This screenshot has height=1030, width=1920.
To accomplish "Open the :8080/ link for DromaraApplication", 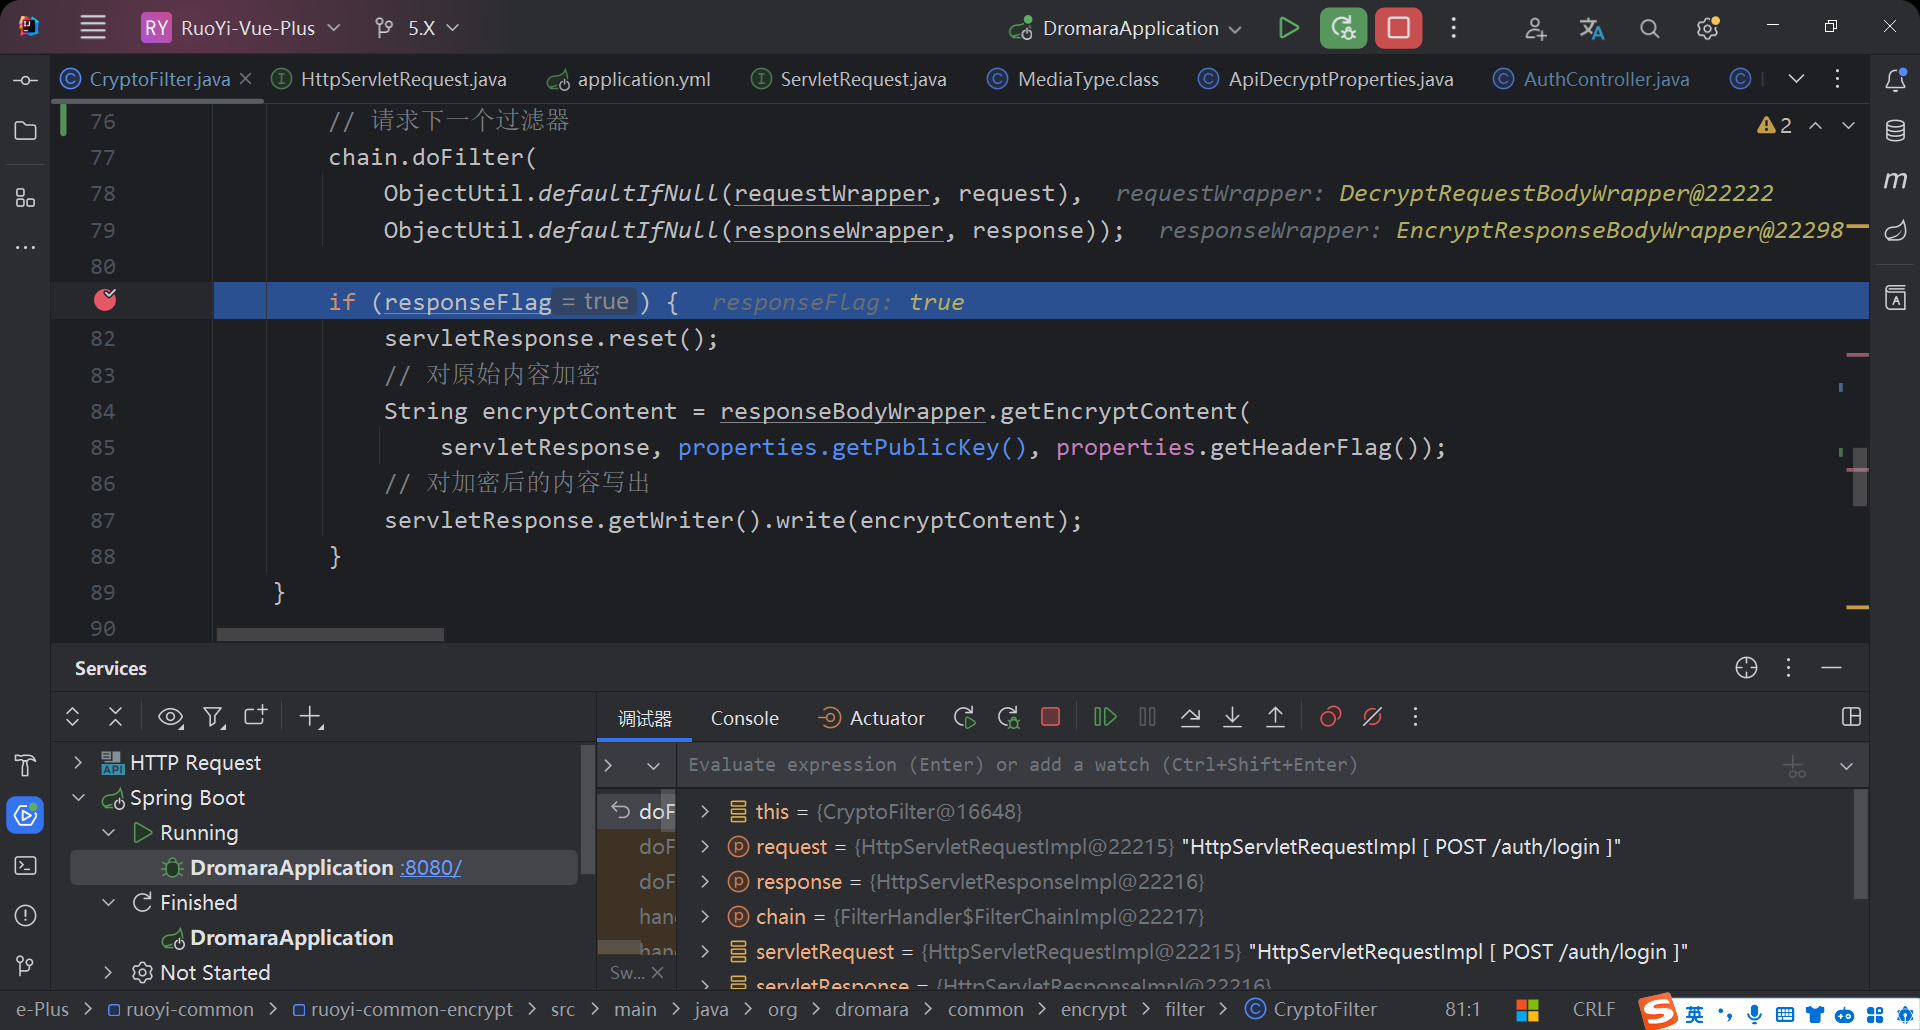I will tap(431, 868).
